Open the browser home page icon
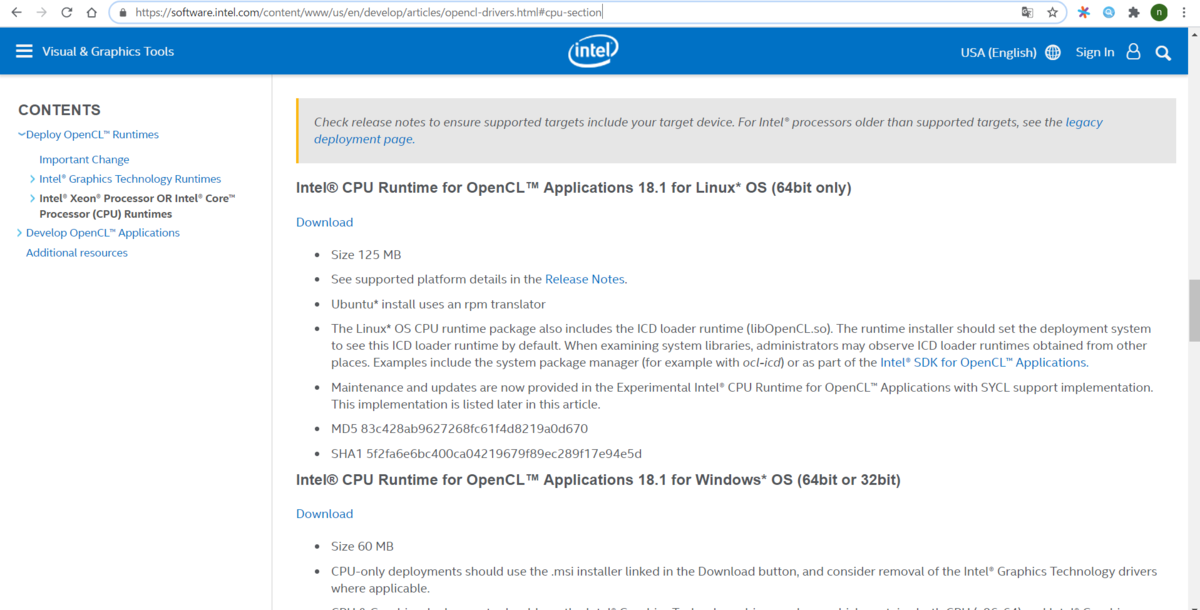 coord(92,13)
